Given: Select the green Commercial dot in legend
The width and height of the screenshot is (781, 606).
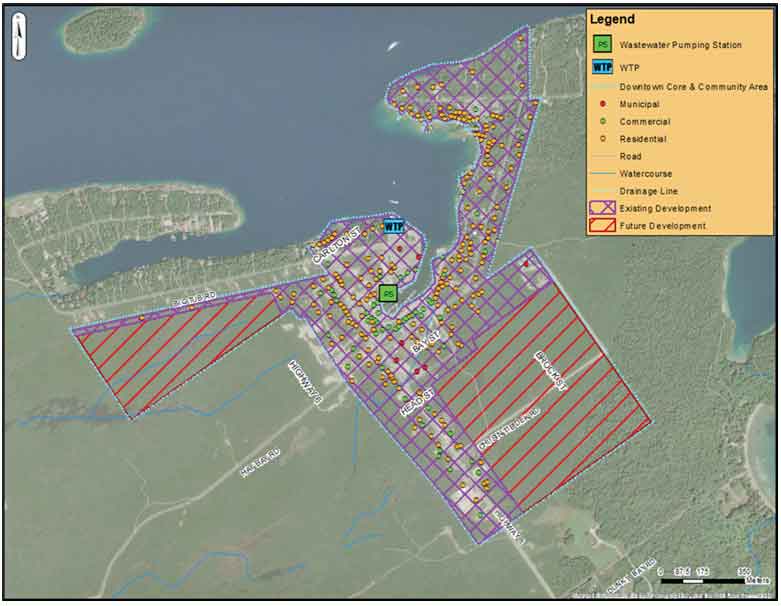Looking at the screenshot, I should [x=602, y=121].
